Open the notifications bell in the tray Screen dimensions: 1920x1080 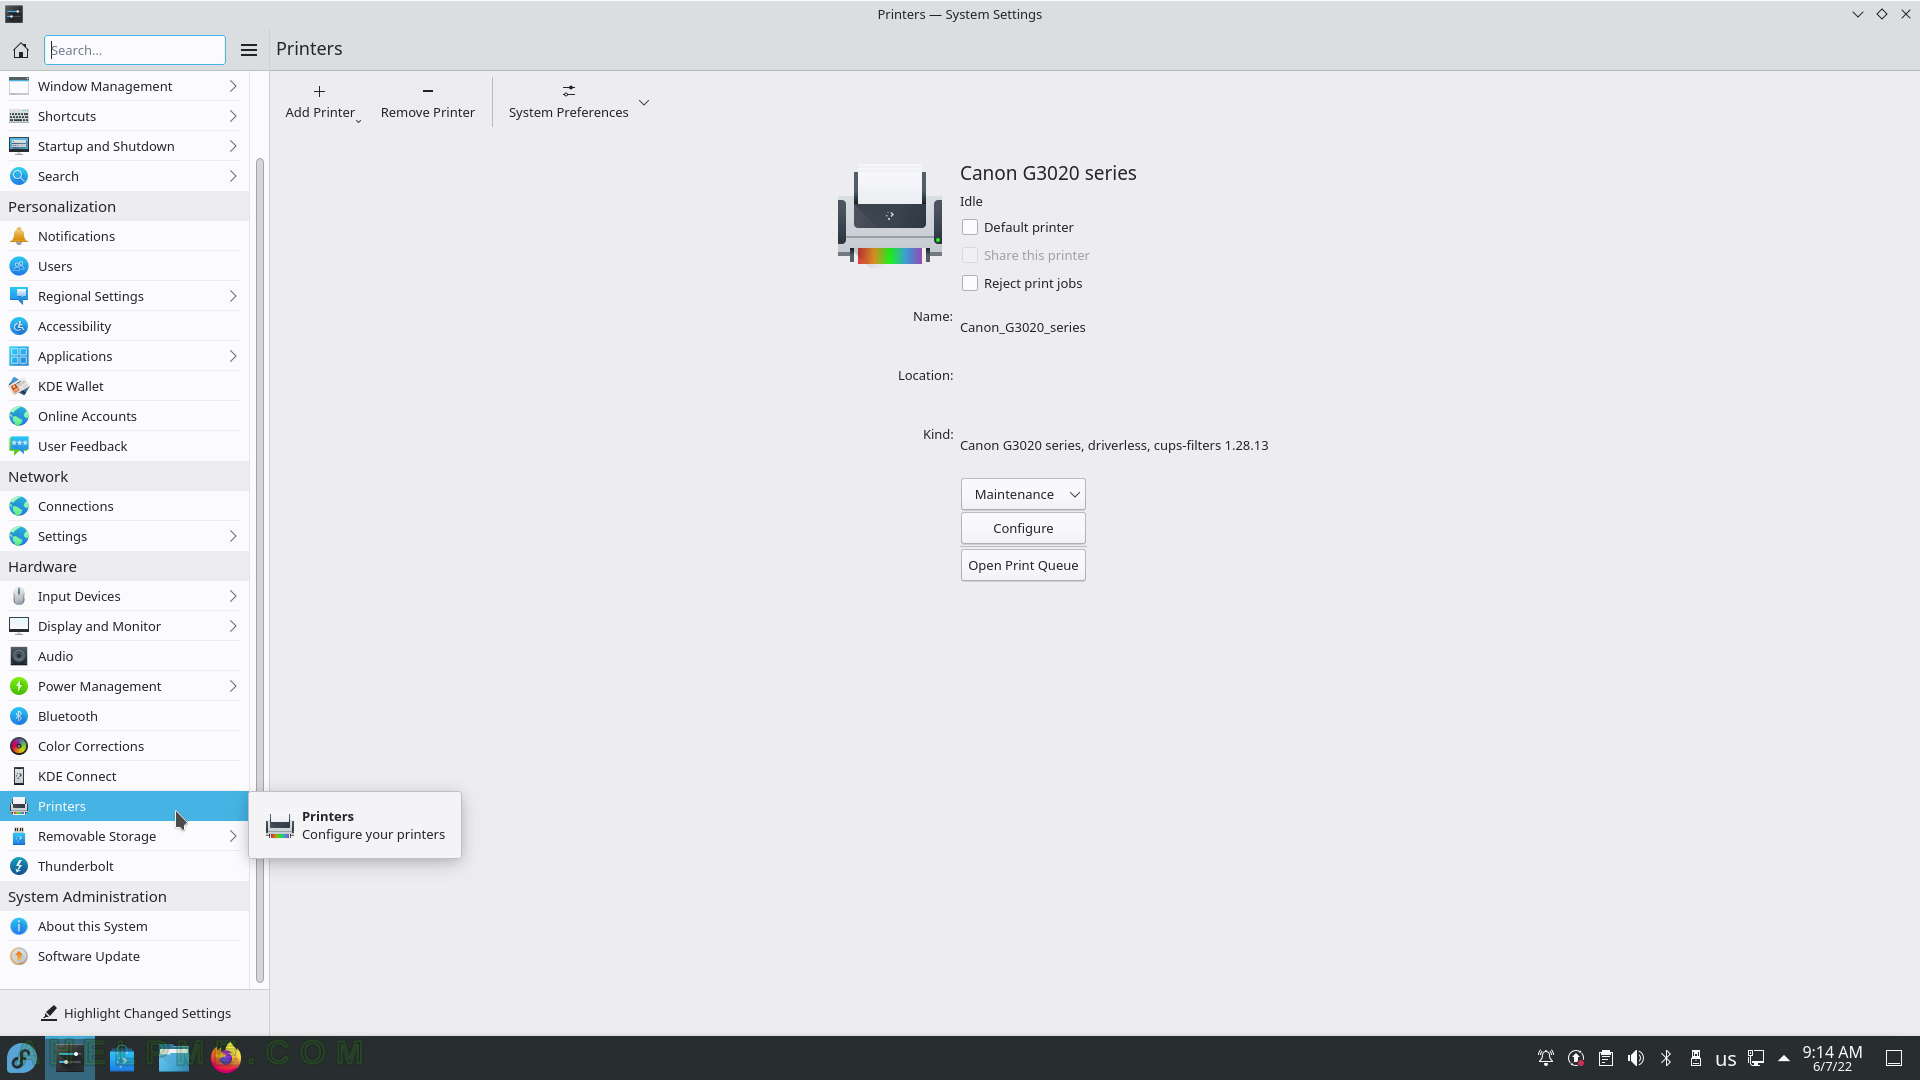(1546, 1058)
